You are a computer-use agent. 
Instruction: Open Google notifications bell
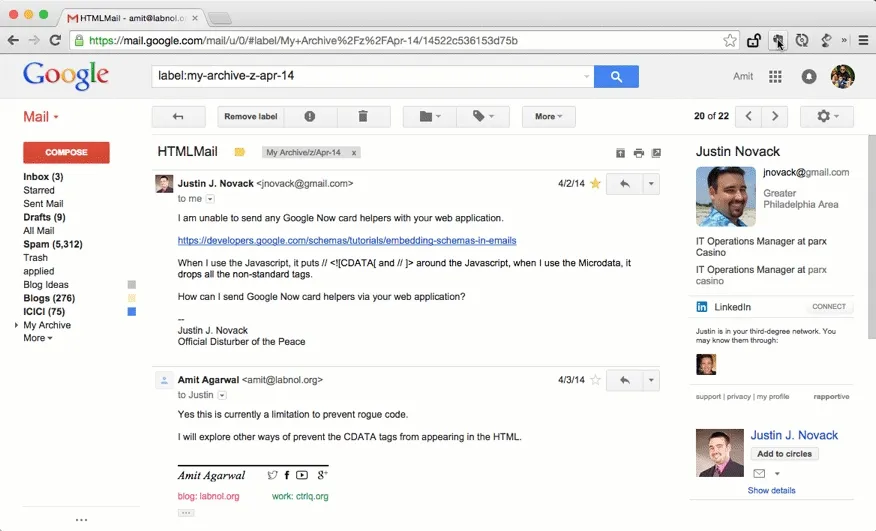click(x=808, y=77)
